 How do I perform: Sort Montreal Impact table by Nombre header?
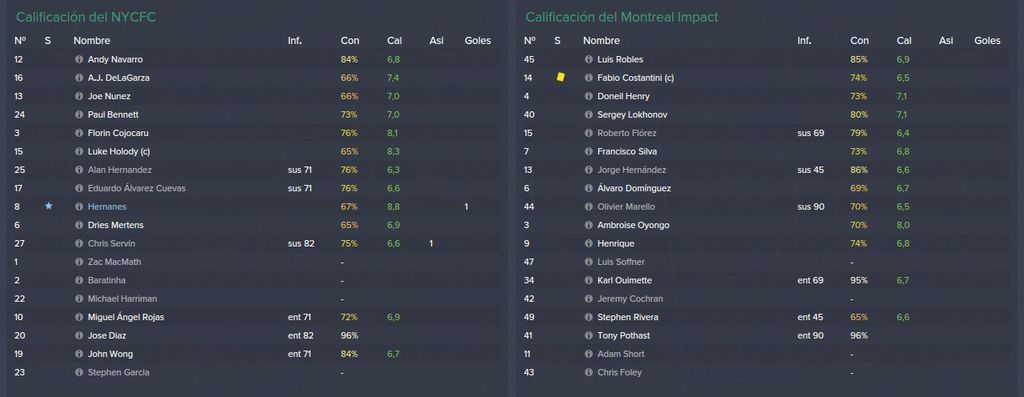(x=601, y=40)
